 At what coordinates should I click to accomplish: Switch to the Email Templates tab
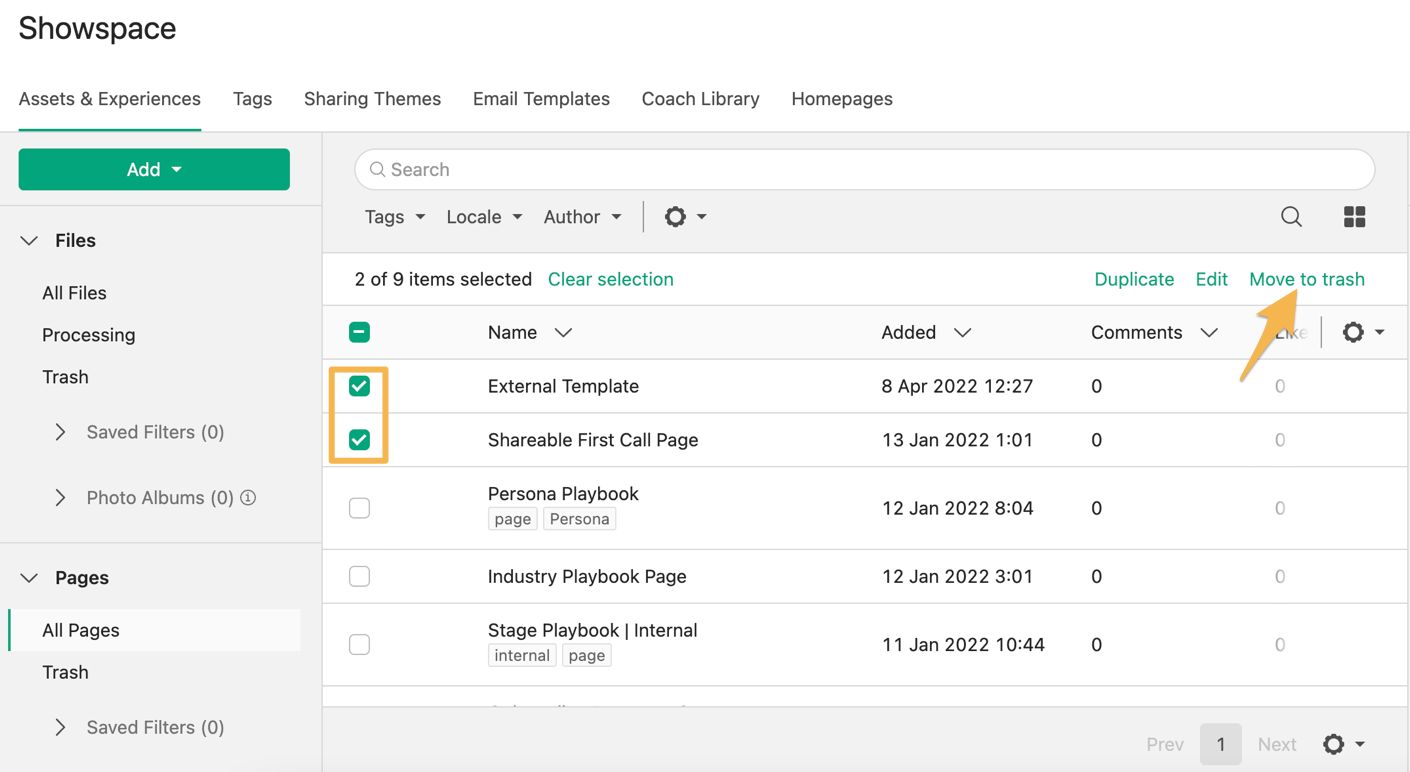click(x=541, y=99)
